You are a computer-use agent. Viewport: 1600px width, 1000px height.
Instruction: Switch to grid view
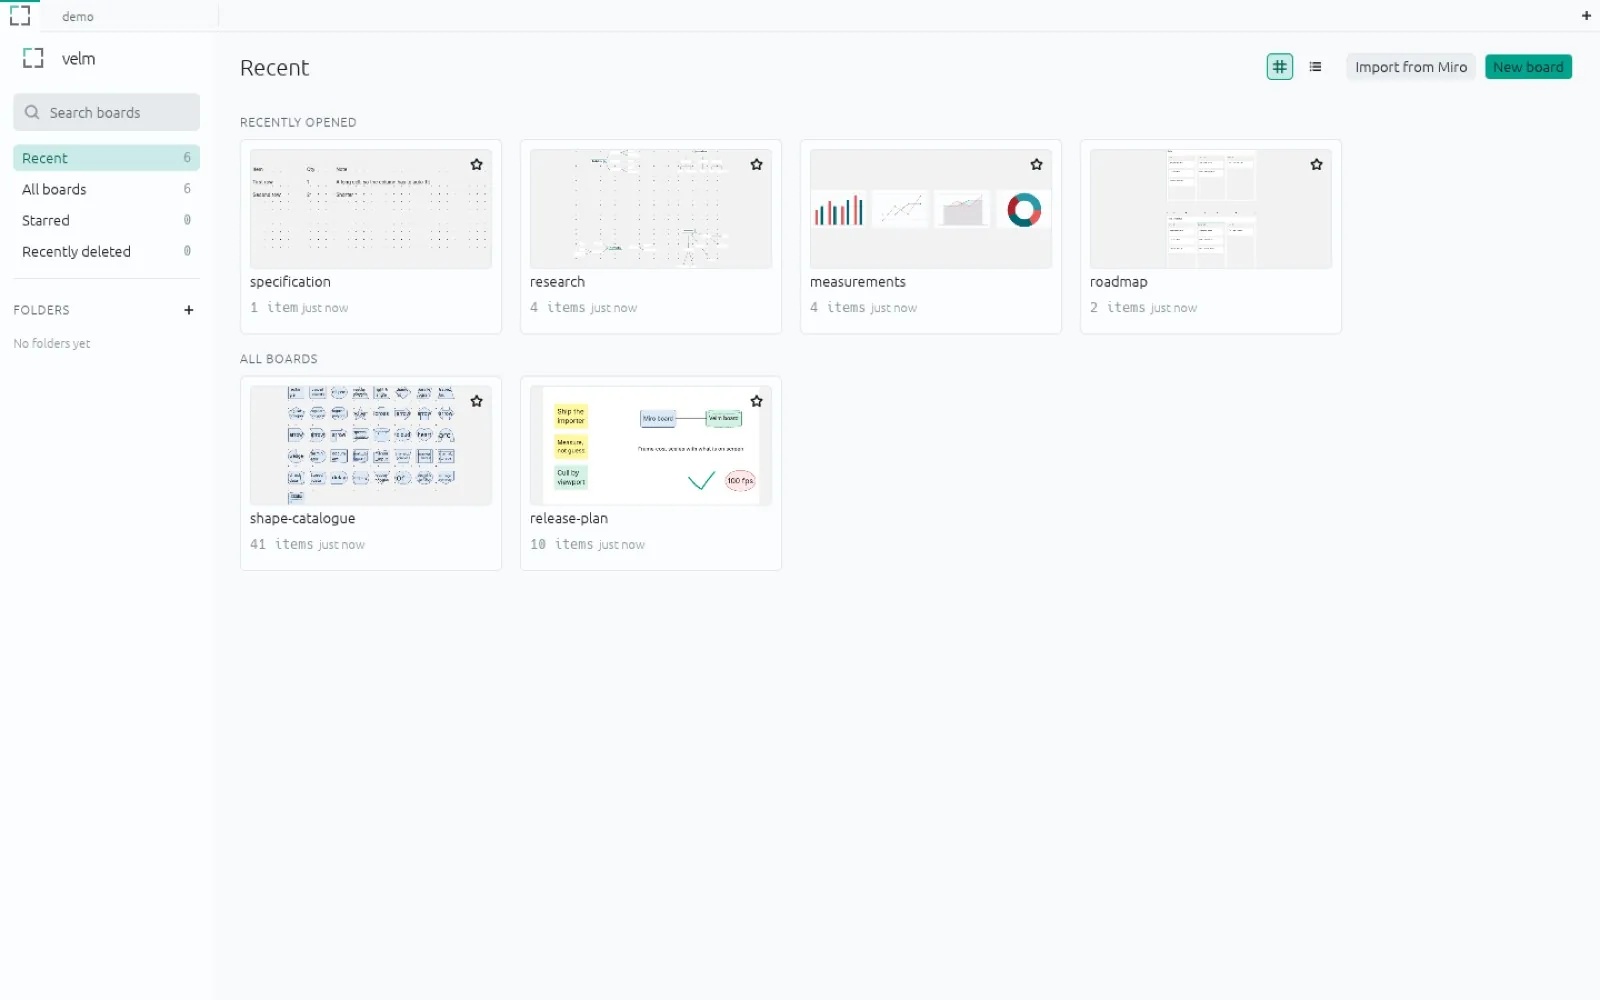click(x=1280, y=67)
